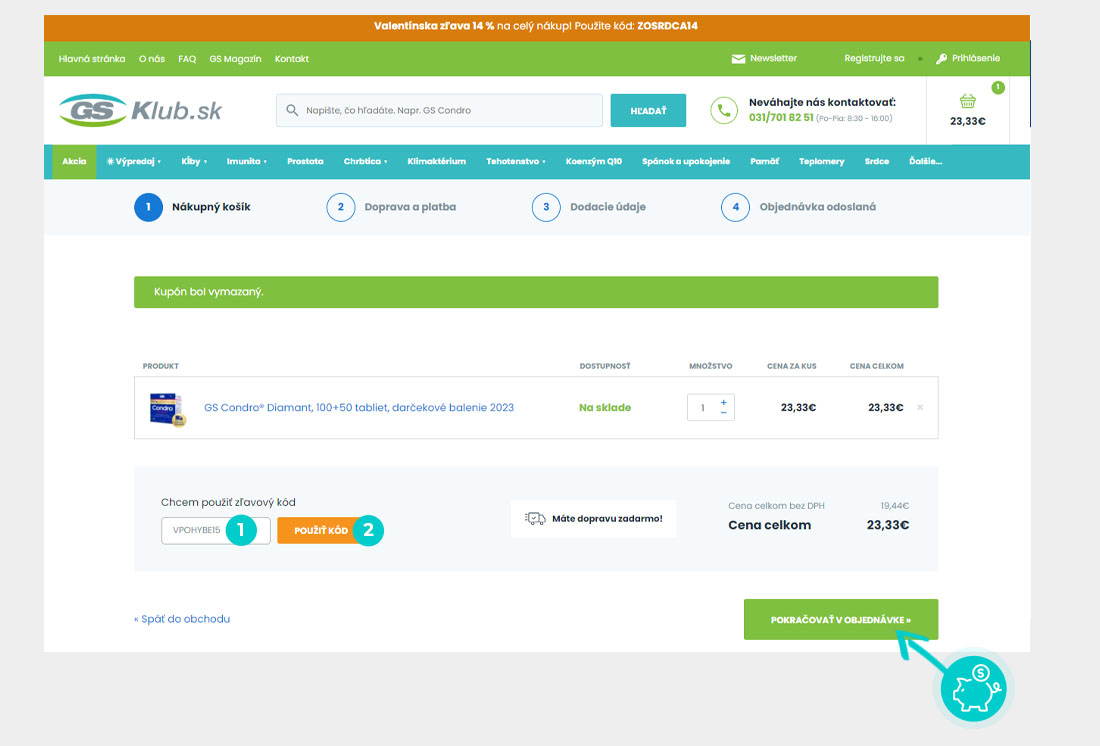Click the Newsletter link text
Screen dimensions: 1100x746
coord(773,58)
